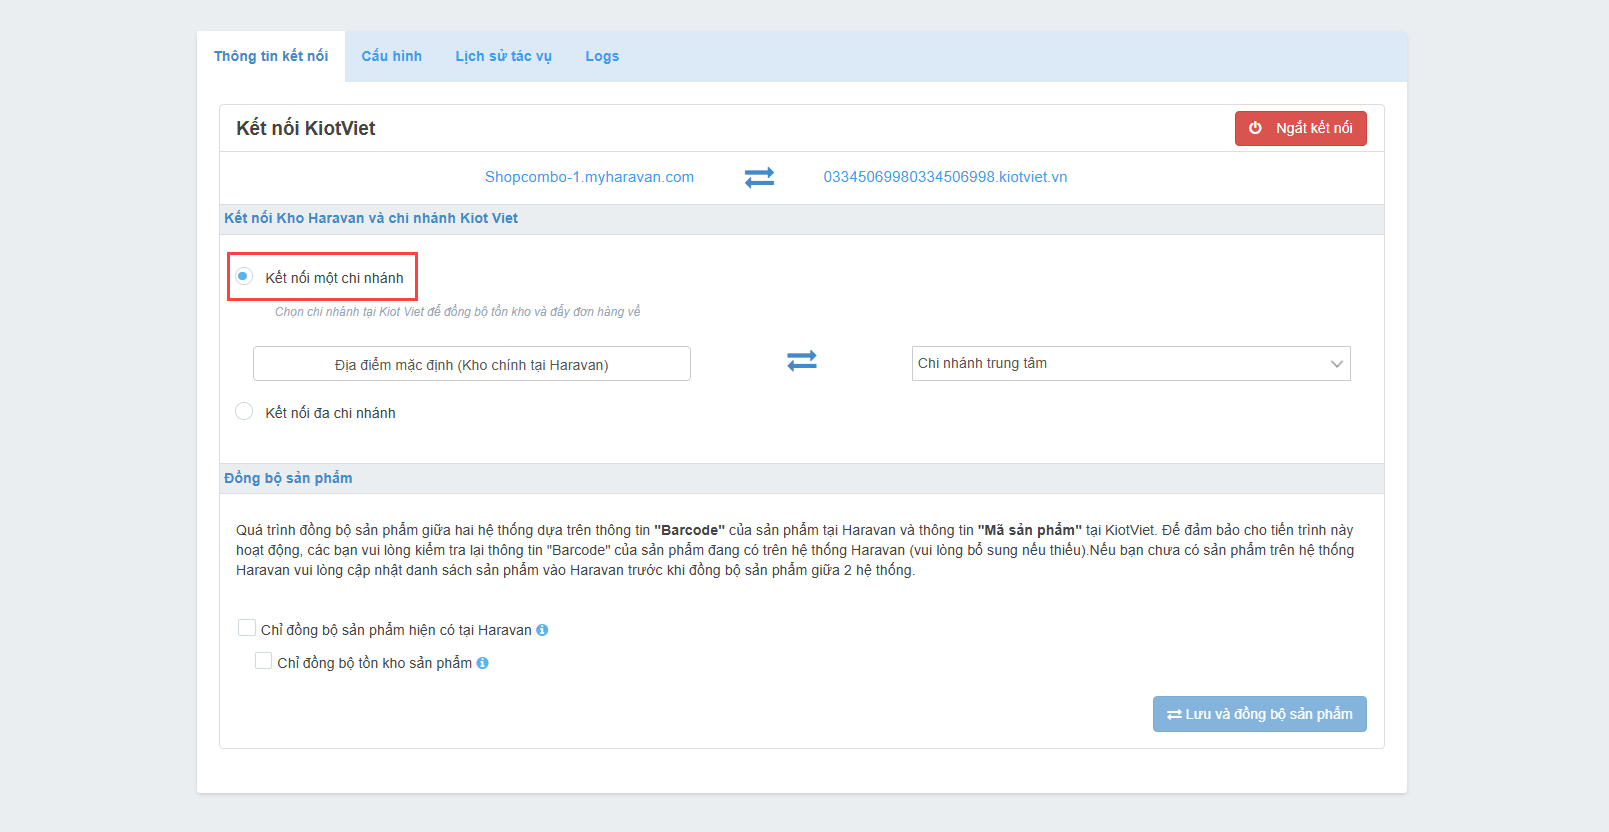
Task: Tick Chỉ đồng bộ tồn kho sản phẩm checkbox
Action: [x=264, y=661]
